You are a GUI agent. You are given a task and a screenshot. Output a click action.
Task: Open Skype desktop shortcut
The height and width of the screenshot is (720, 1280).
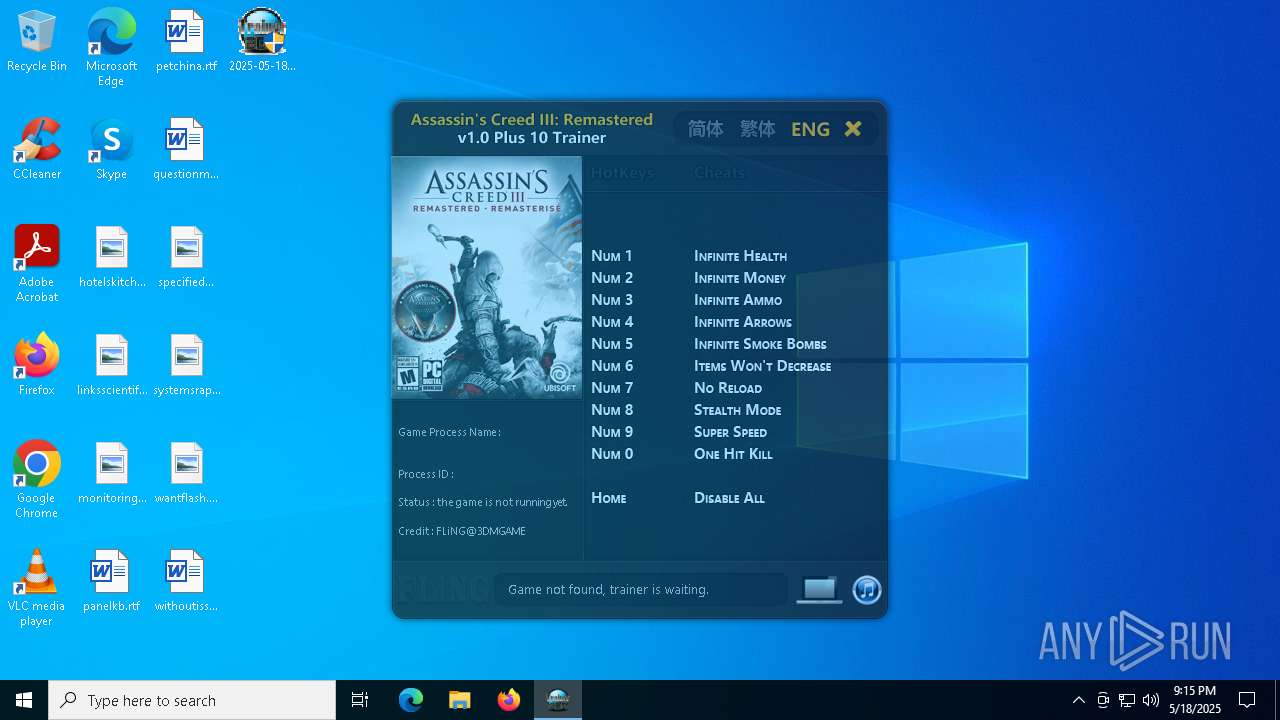[111, 150]
